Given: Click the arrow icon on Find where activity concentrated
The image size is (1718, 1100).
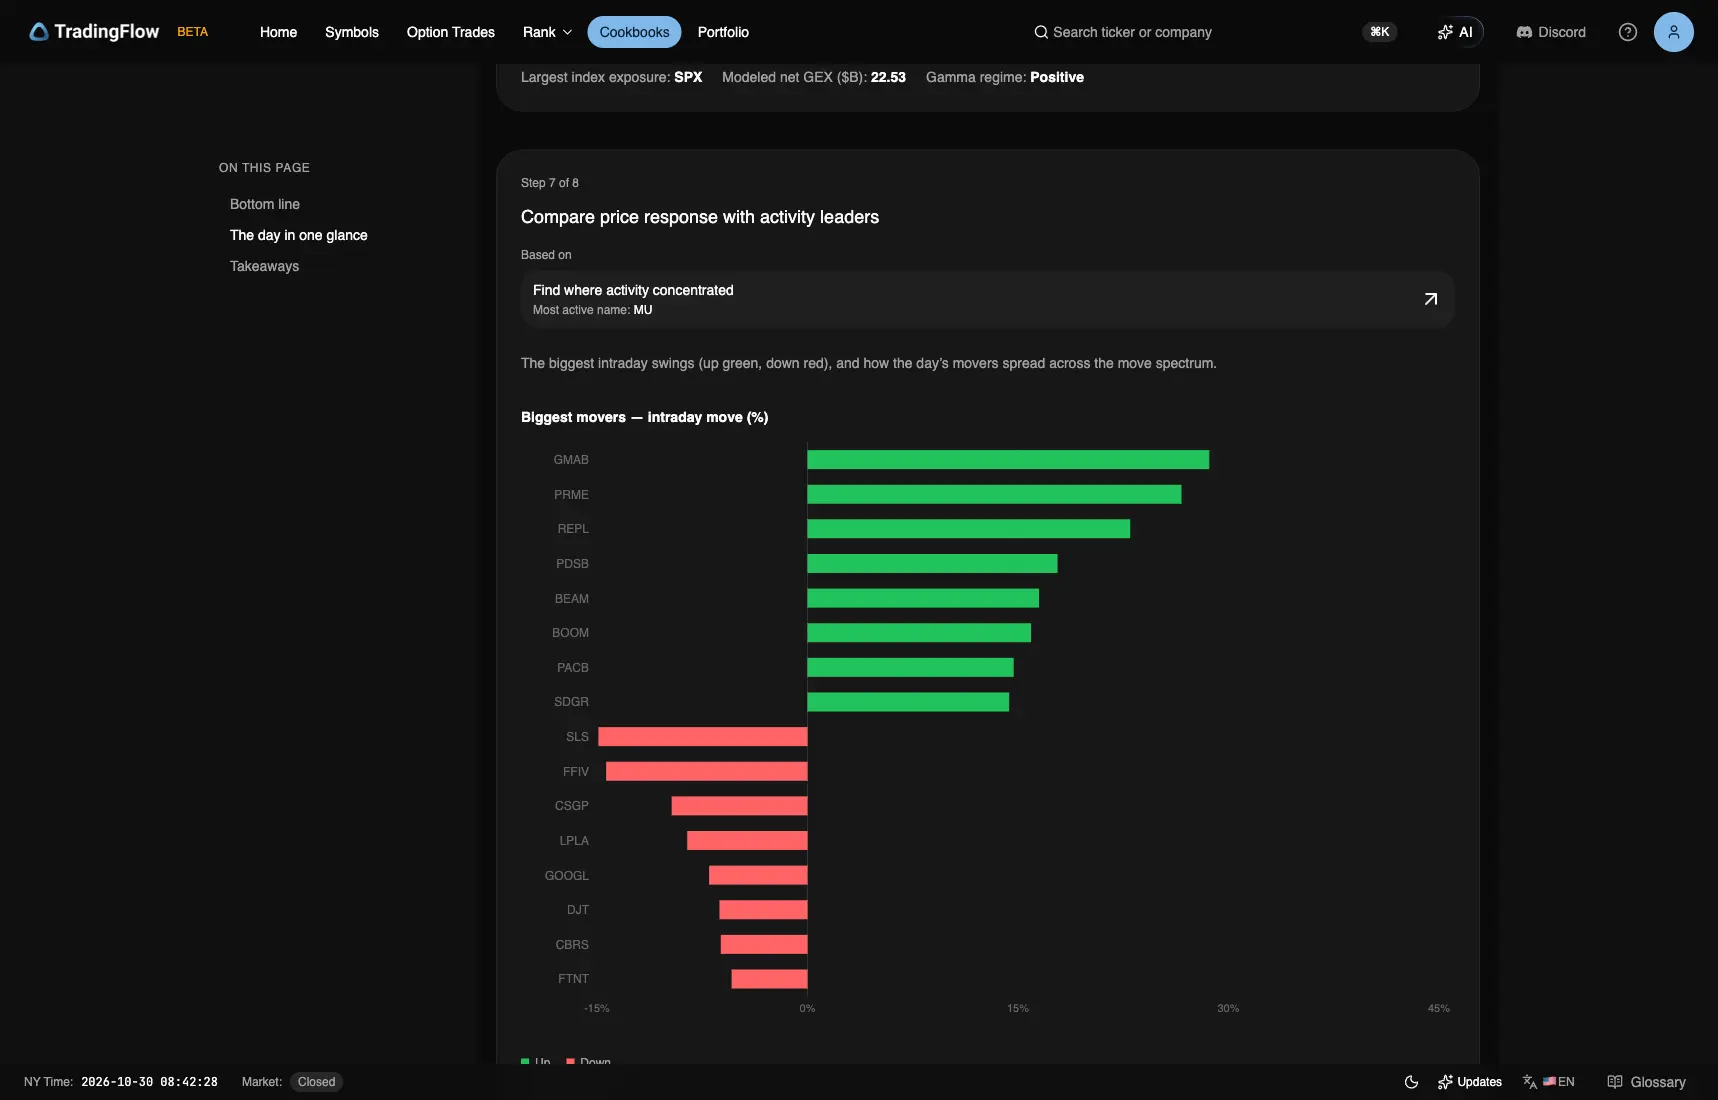Looking at the screenshot, I should pos(1431,299).
